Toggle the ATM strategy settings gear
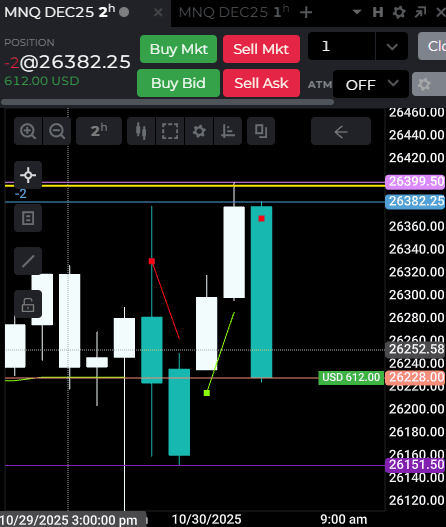The image size is (446, 527). click(424, 84)
